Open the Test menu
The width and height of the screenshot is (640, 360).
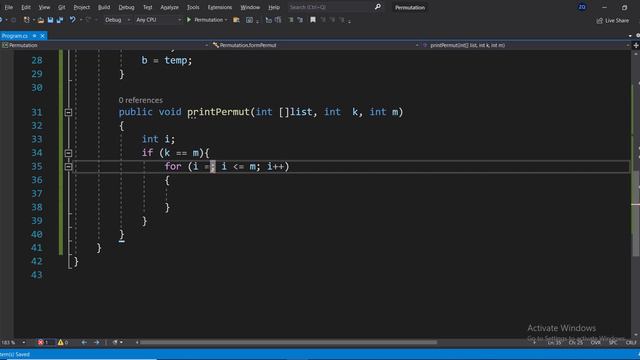(x=147, y=7)
